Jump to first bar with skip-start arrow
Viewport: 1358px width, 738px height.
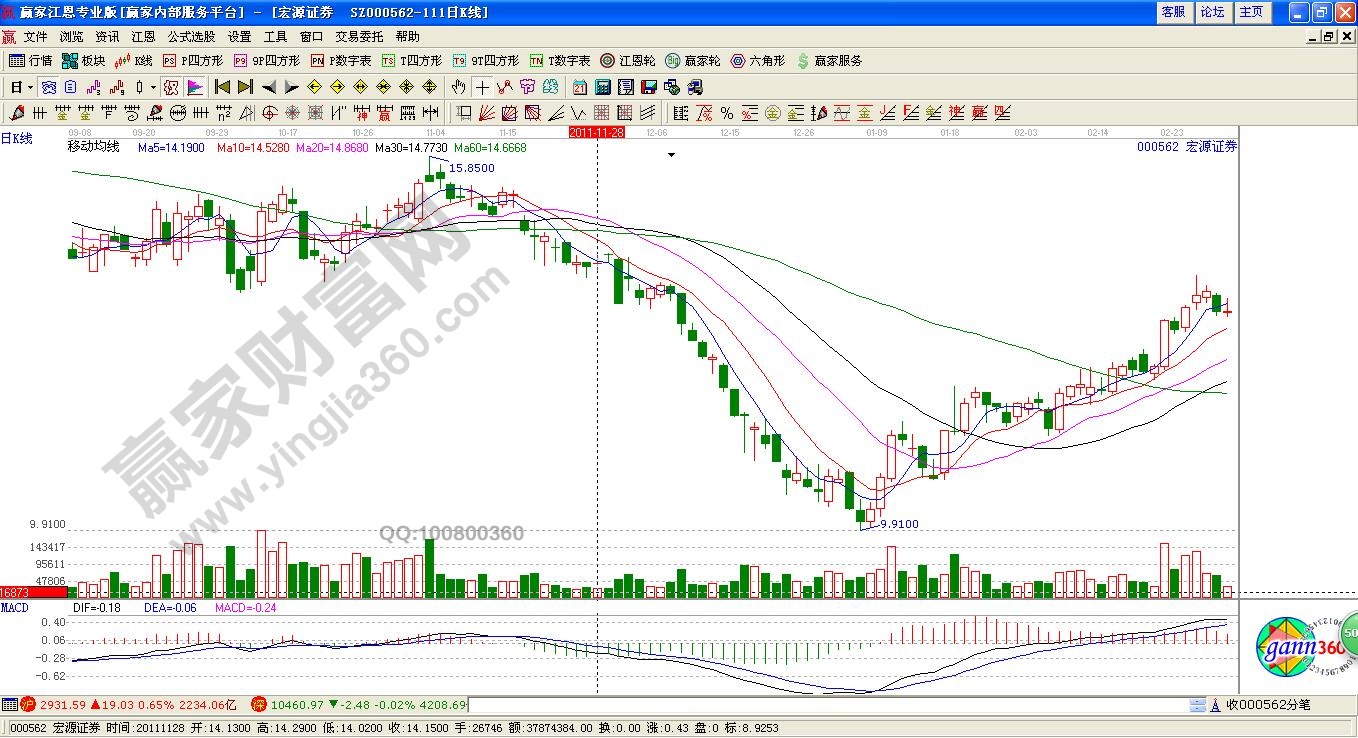tap(222, 87)
